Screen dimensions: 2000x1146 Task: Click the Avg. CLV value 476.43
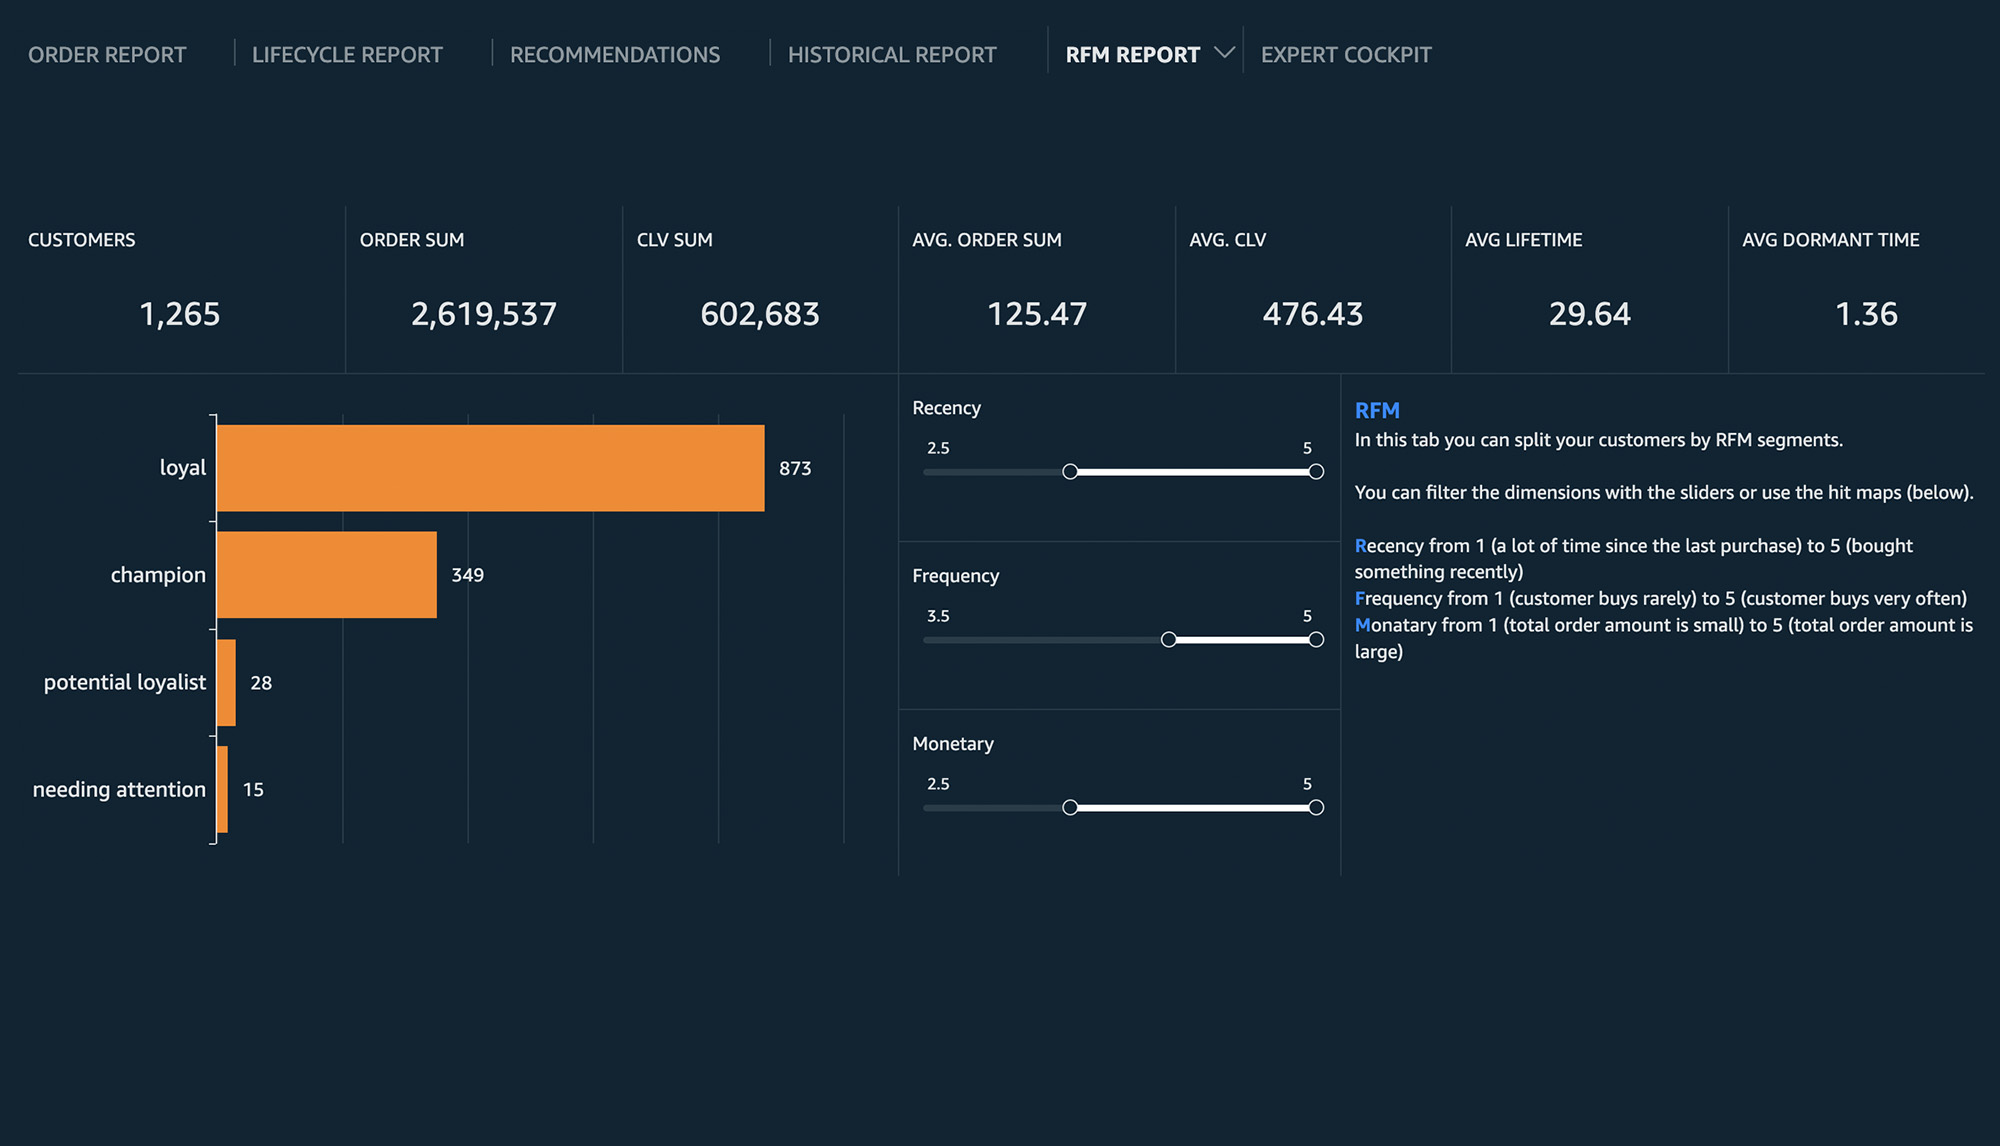tap(1312, 314)
